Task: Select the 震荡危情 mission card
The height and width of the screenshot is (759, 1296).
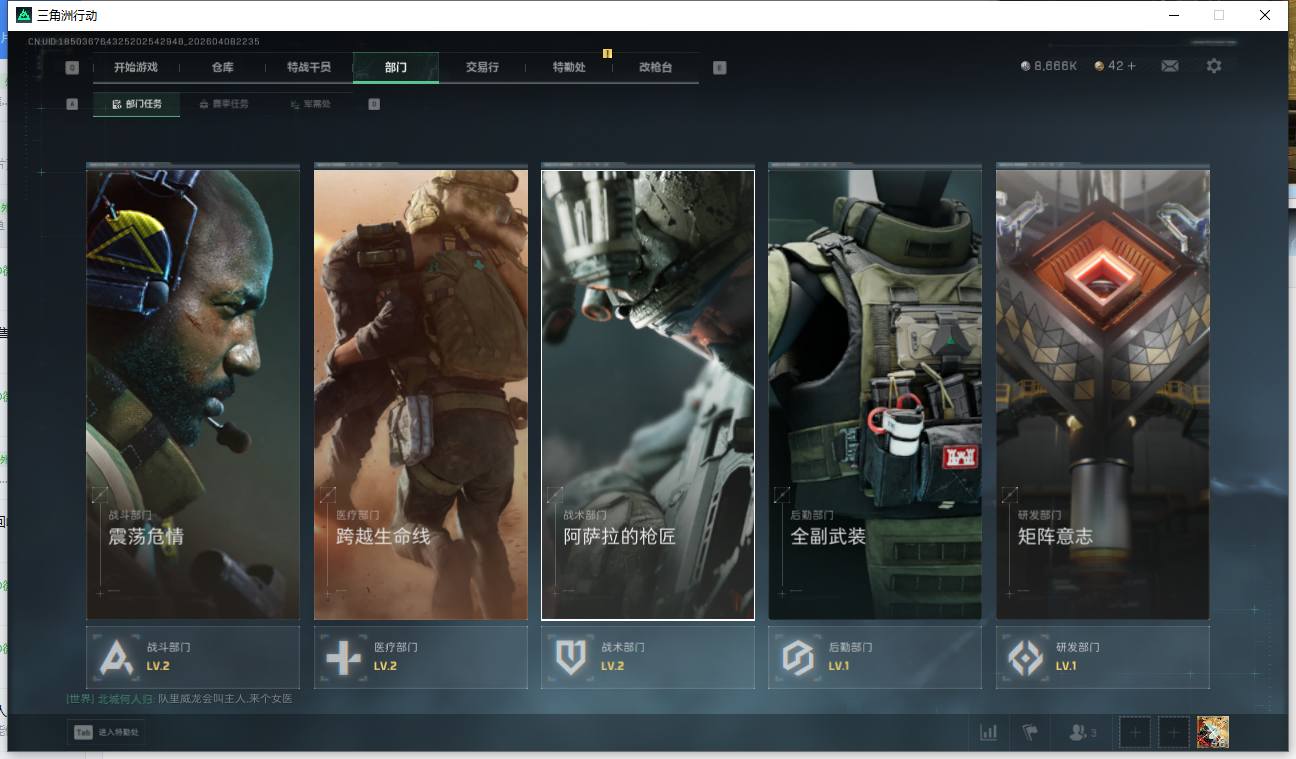Action: click(193, 394)
